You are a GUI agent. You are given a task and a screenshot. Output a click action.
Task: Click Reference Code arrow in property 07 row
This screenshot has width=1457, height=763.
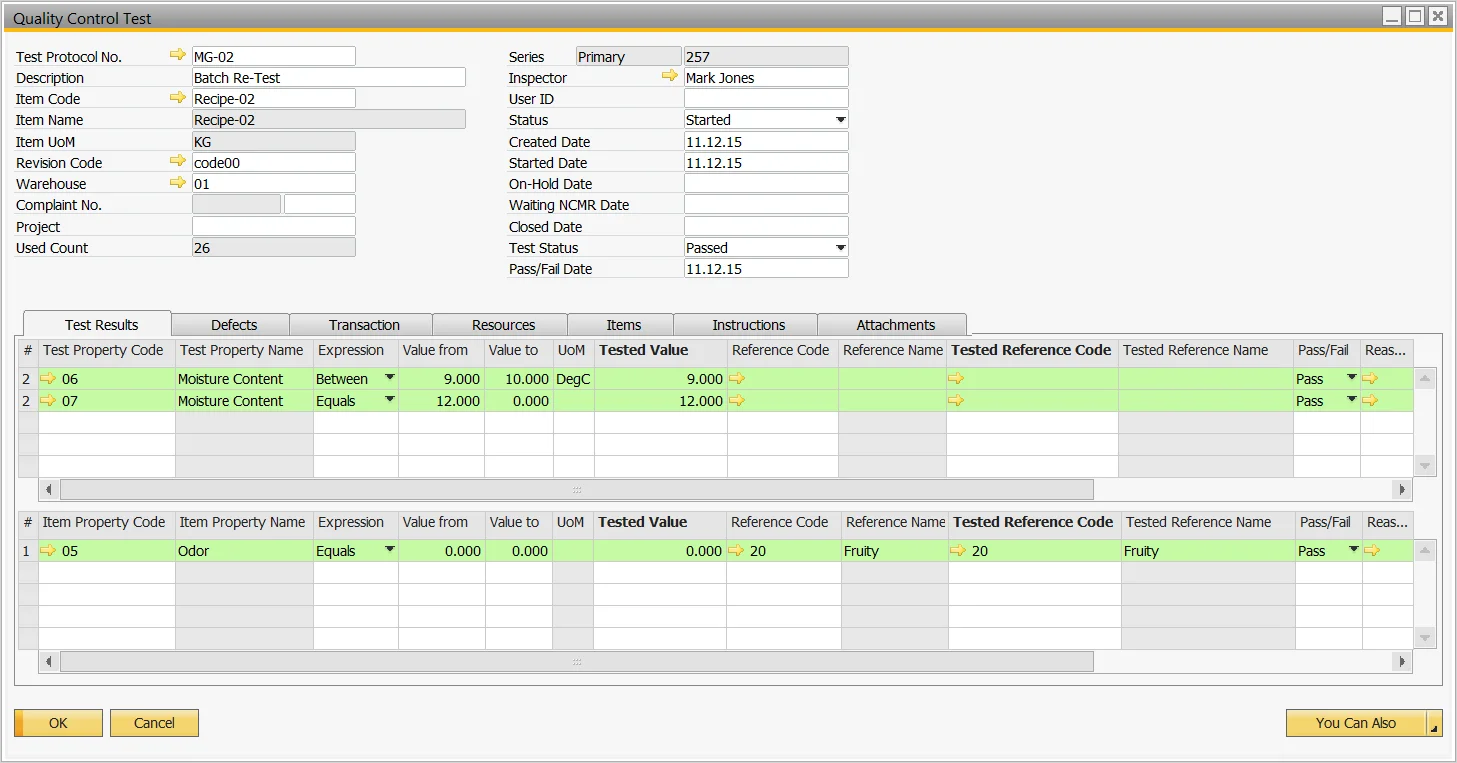point(738,401)
